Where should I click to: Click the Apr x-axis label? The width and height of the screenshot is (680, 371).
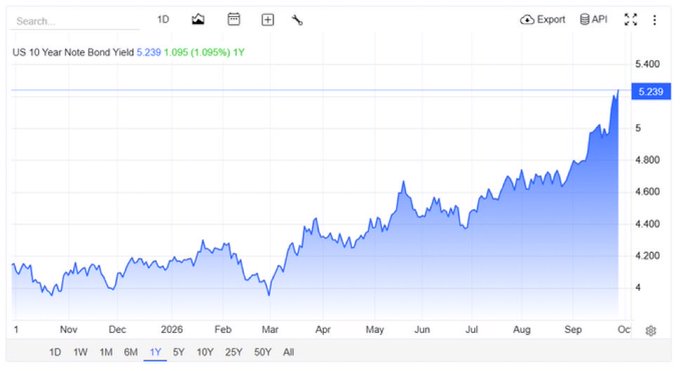point(323,329)
